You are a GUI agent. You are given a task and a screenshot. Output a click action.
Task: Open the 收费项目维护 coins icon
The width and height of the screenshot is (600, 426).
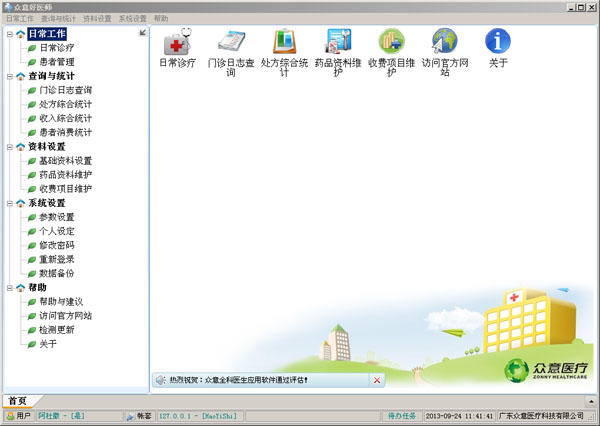tap(391, 41)
